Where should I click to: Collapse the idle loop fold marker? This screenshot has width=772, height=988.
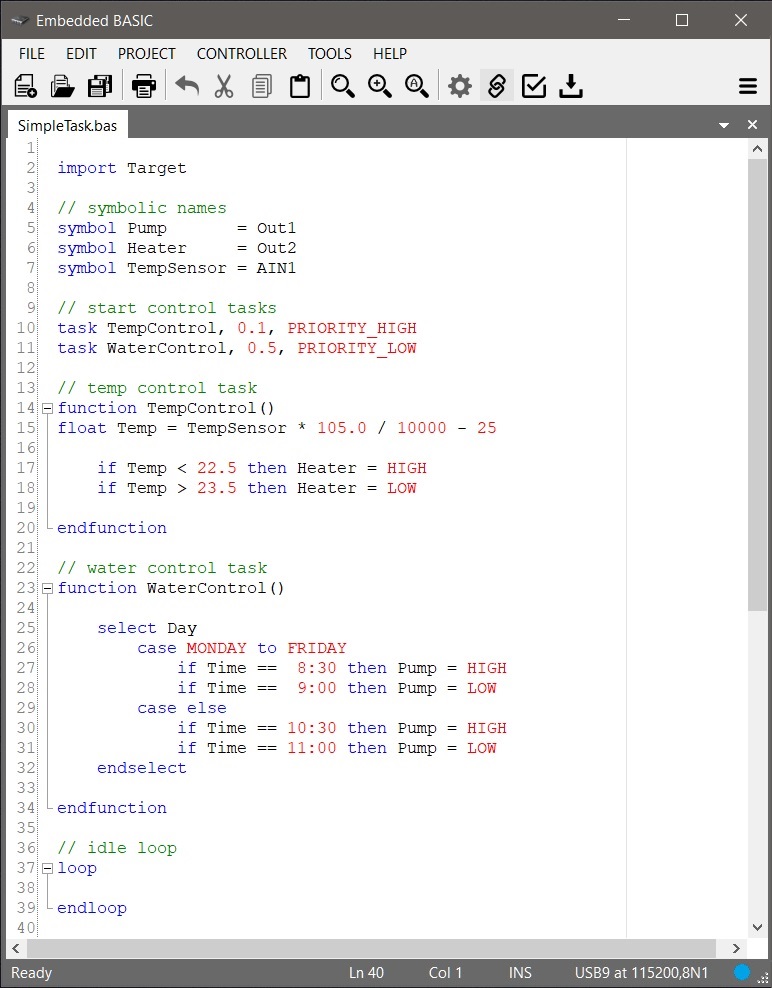(47, 868)
